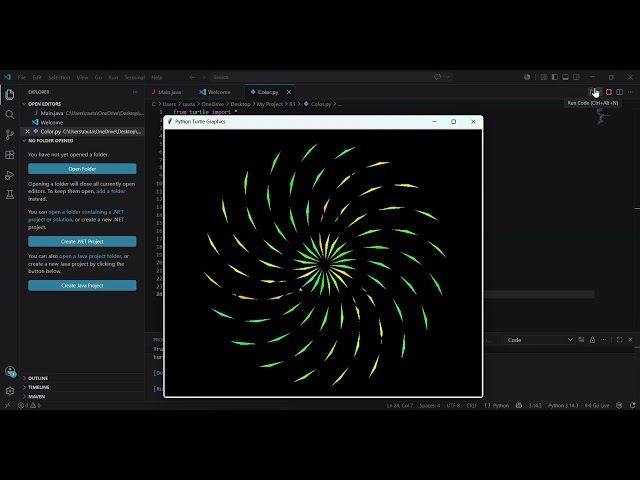This screenshot has height=480, width=640.
Task: Click the circular status icon in title bar
Action: 527,77
